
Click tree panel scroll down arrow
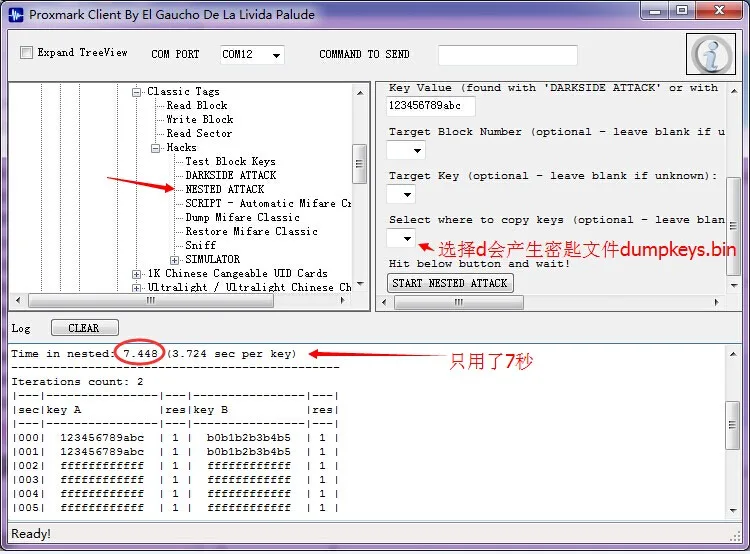click(360, 284)
